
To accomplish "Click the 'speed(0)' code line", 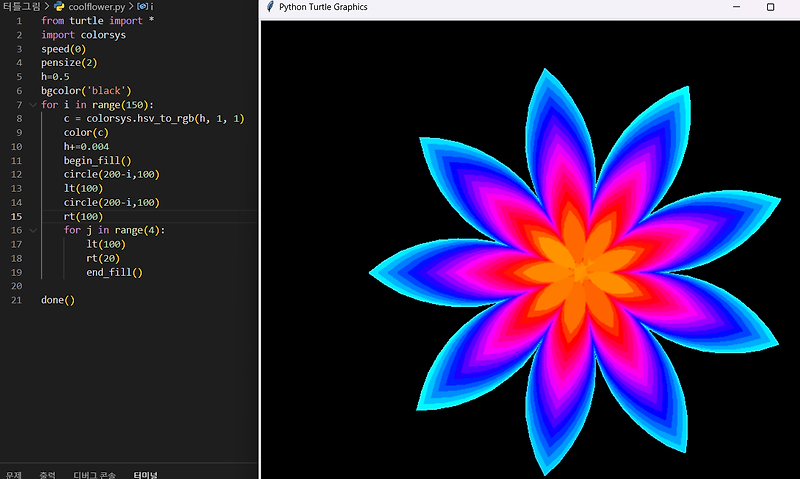I will [x=63, y=49].
